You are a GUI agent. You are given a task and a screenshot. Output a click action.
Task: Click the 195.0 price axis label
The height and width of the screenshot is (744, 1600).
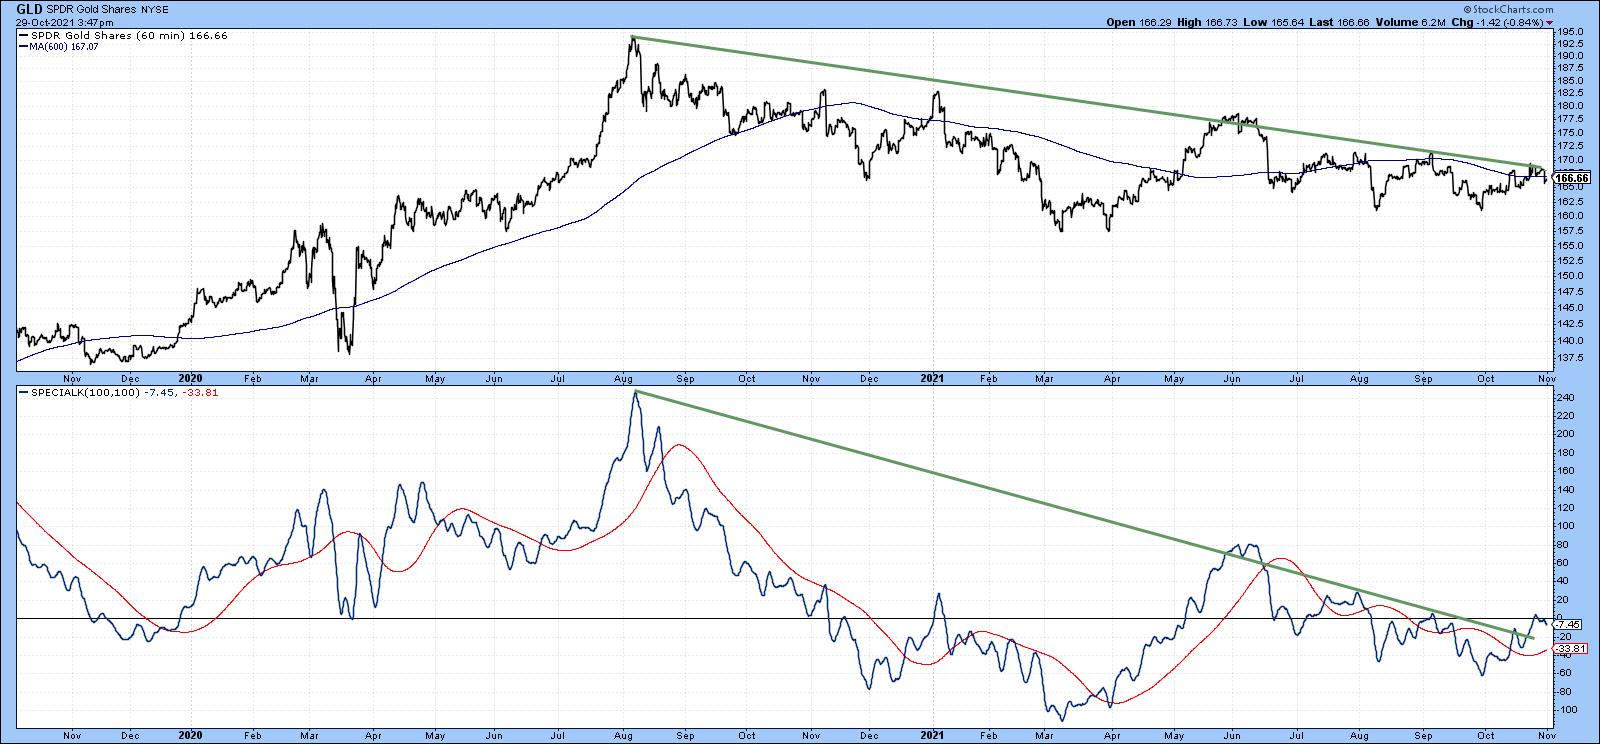[1572, 31]
